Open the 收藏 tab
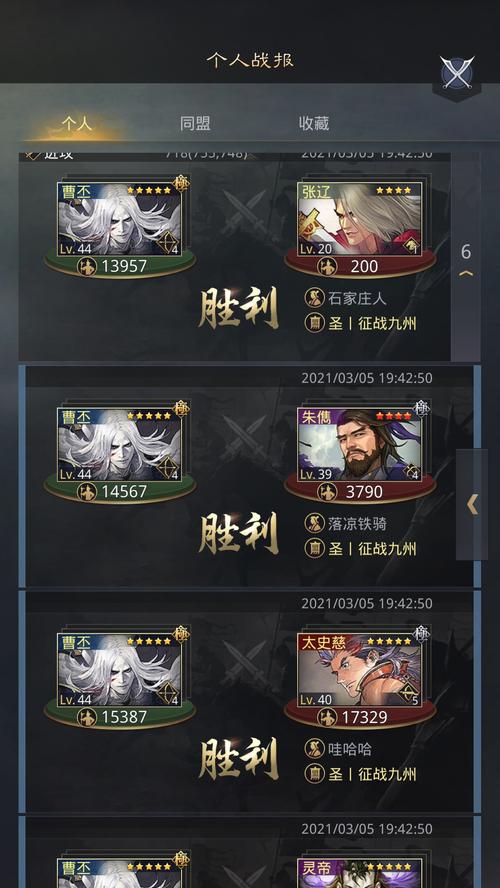500x888 pixels. pyautogui.click(x=314, y=123)
